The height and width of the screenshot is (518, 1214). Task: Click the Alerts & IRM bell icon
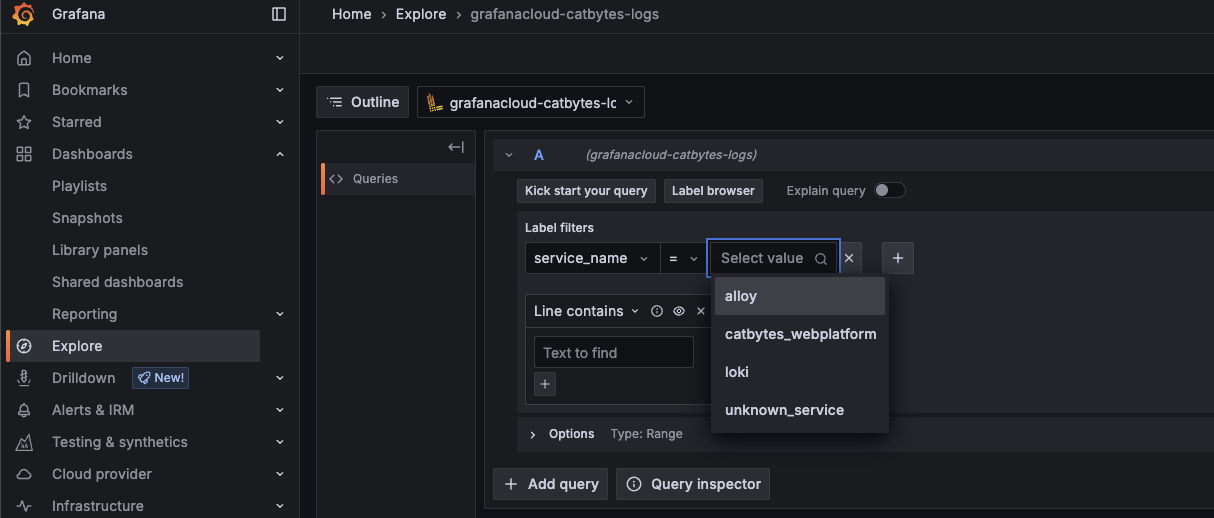pyautogui.click(x=24, y=410)
